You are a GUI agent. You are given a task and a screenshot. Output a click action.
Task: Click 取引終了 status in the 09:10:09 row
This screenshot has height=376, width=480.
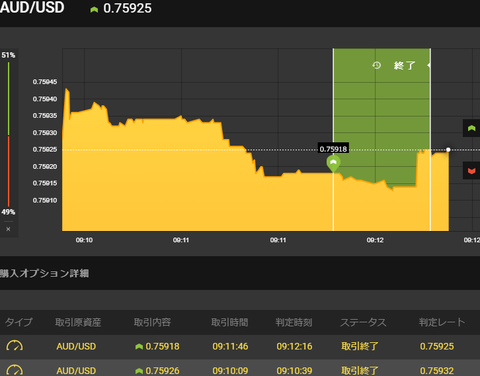coord(360,371)
